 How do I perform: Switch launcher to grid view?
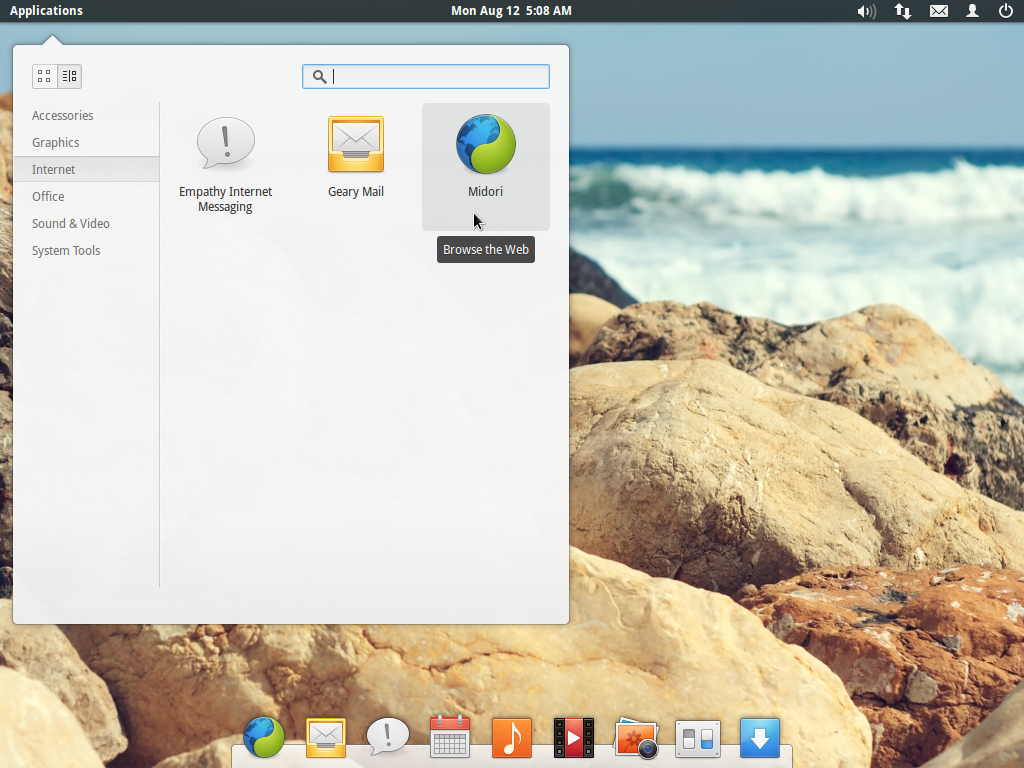44,76
